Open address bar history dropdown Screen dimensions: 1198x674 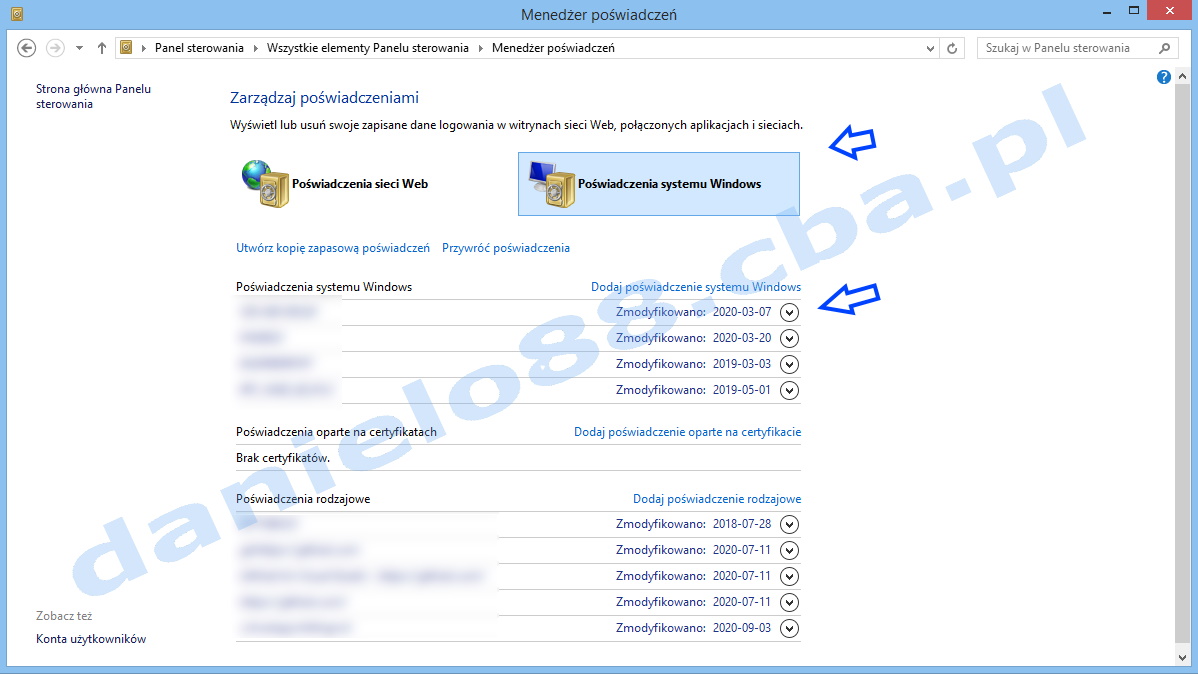930,48
